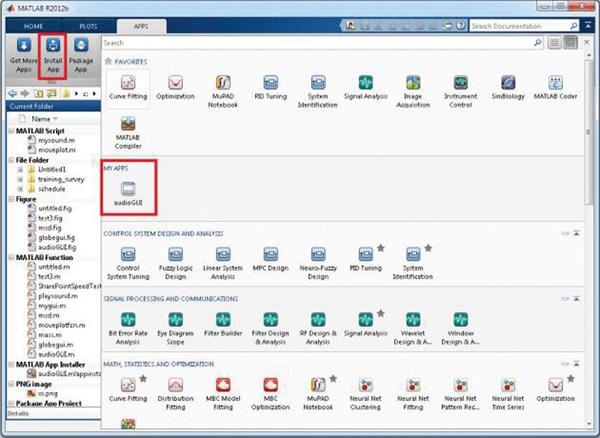Viewport: 600px width, 438px height.
Task: Open the Help question mark icon
Action: click(x=461, y=26)
